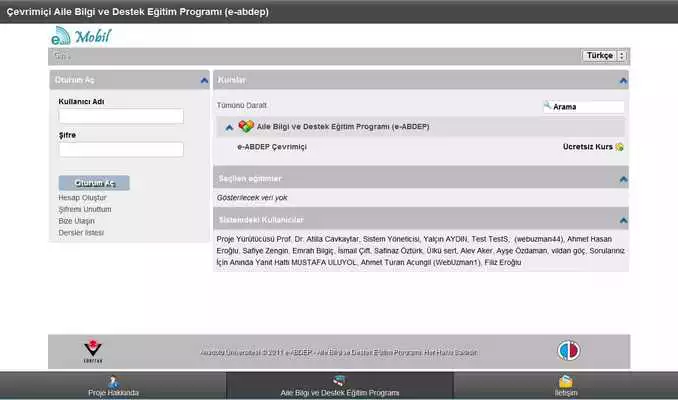This screenshot has height=400, width=678.
Task: Click the Kurslar panel title
Action: coord(232,80)
